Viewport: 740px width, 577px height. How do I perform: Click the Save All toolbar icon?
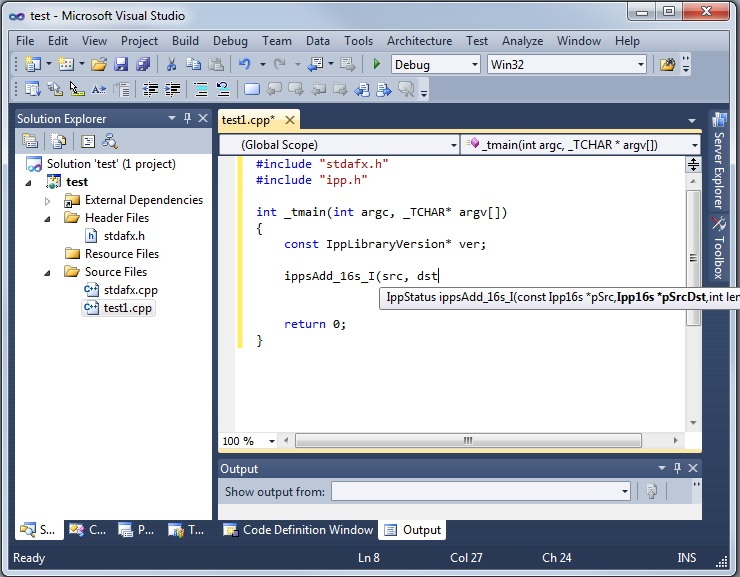point(142,65)
